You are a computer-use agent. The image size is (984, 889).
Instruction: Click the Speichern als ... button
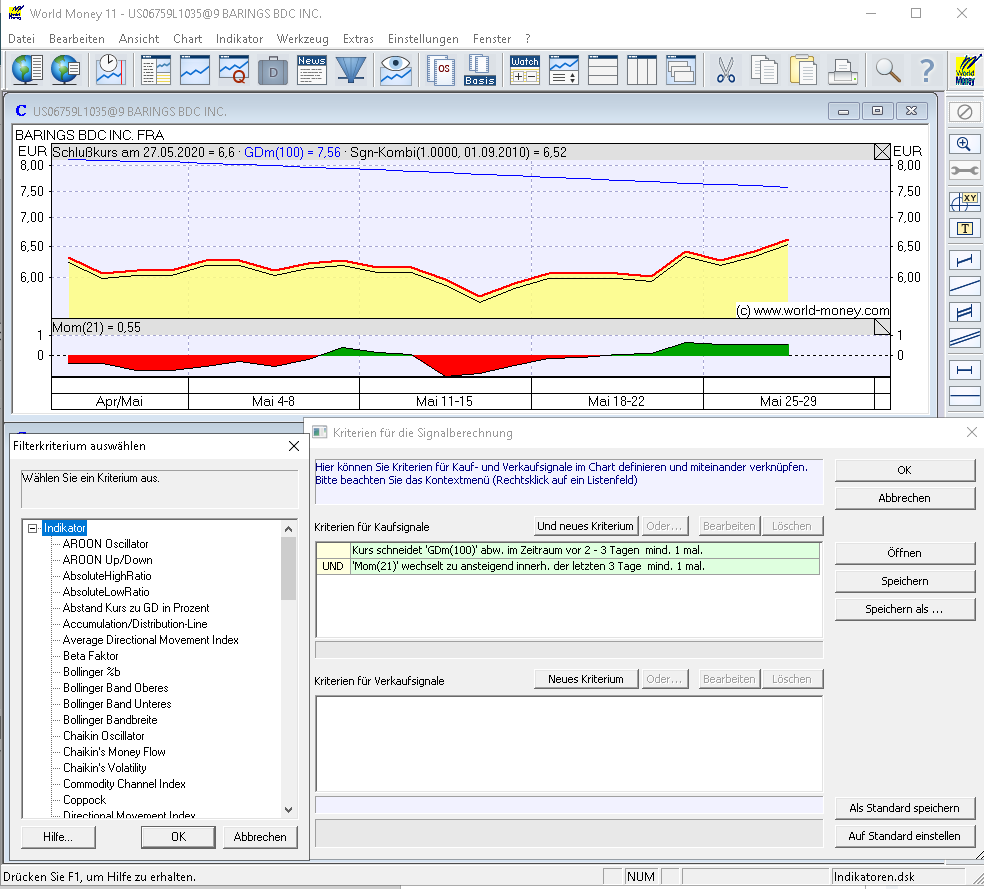[904, 609]
